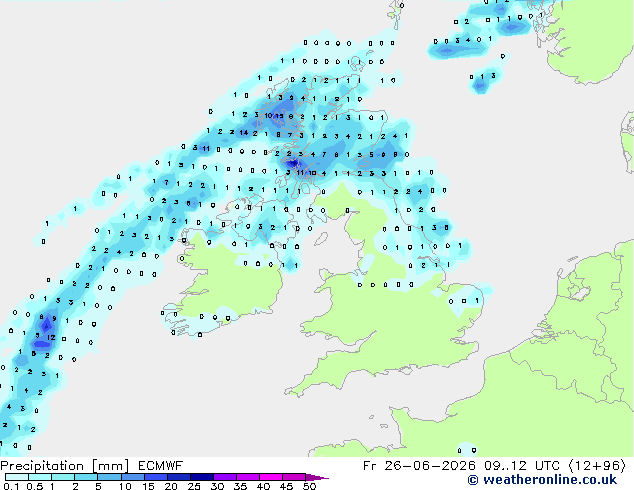Pick the legend swatch between 5 and 10
The height and width of the screenshot is (490, 634).
109,477
